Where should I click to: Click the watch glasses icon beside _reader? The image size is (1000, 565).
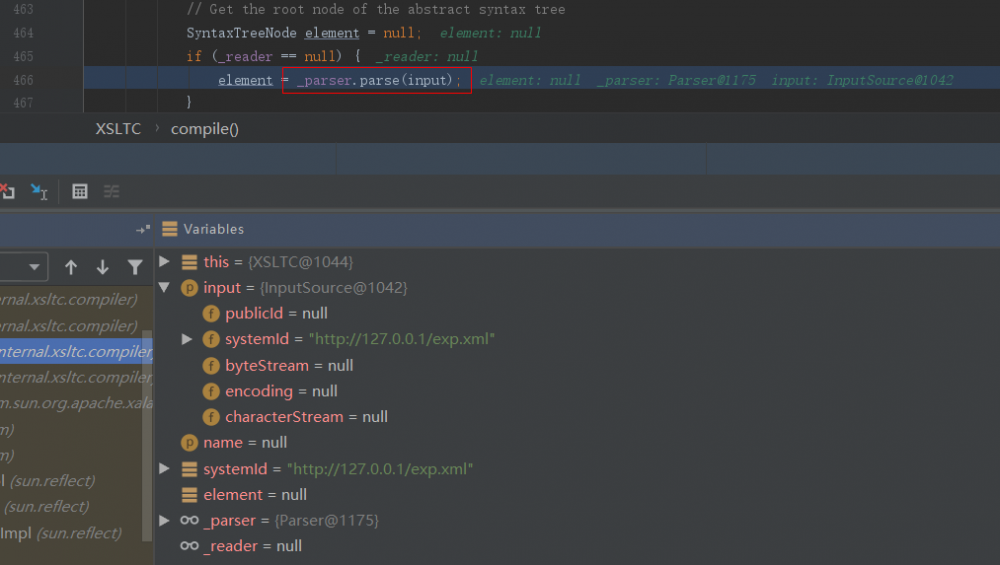pos(189,546)
